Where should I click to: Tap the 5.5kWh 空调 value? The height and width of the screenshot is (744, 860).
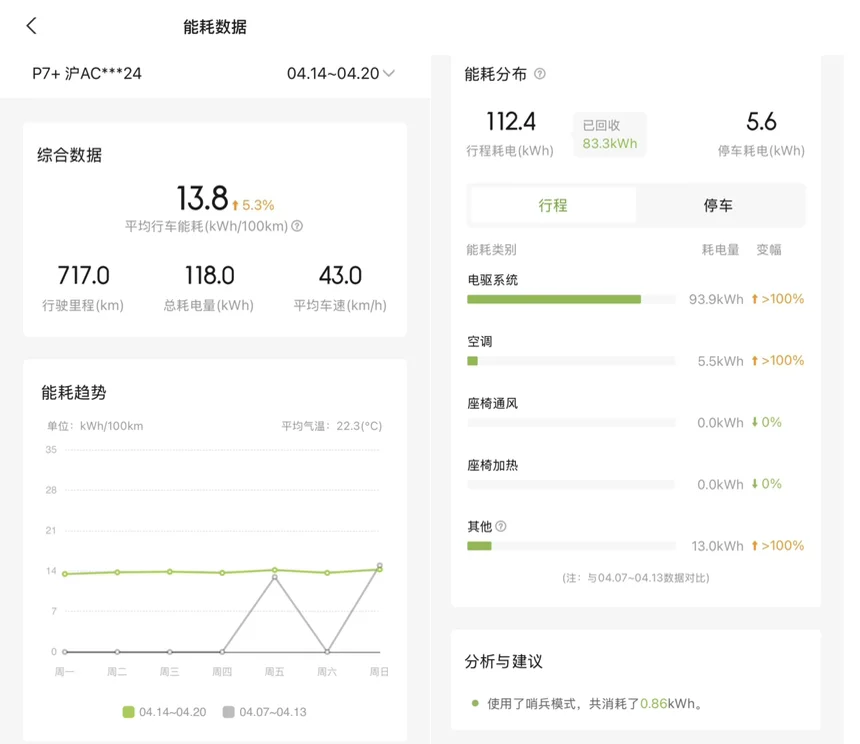pyautogui.click(x=720, y=361)
